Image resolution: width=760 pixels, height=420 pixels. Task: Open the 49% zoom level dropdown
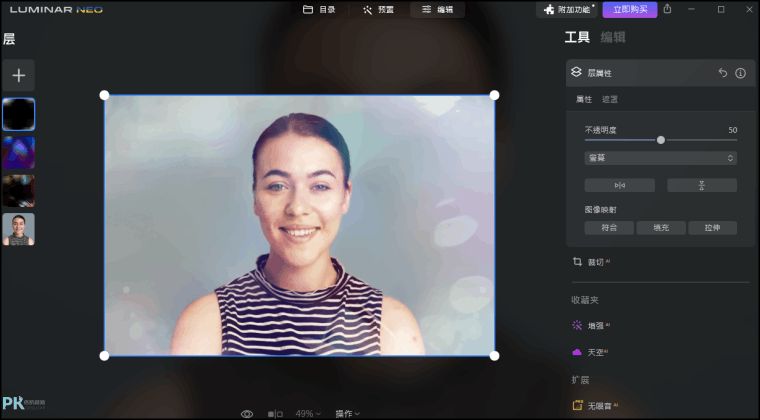(x=308, y=414)
